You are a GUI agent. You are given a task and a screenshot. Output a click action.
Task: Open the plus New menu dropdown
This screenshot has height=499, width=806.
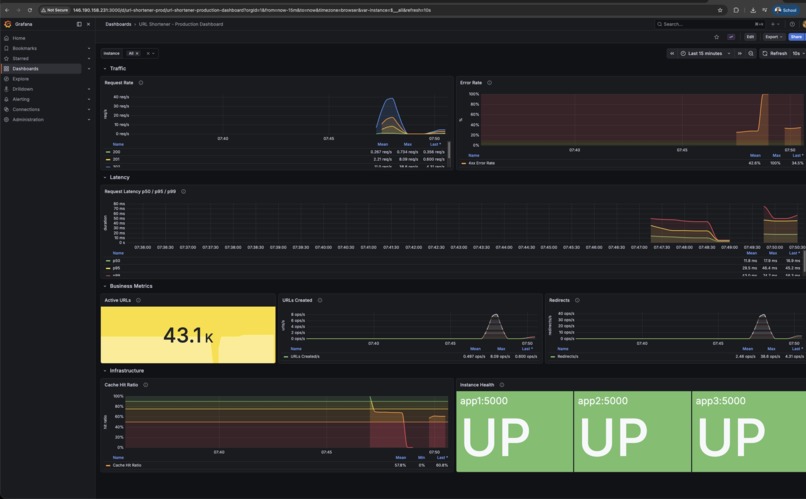pos(775,24)
